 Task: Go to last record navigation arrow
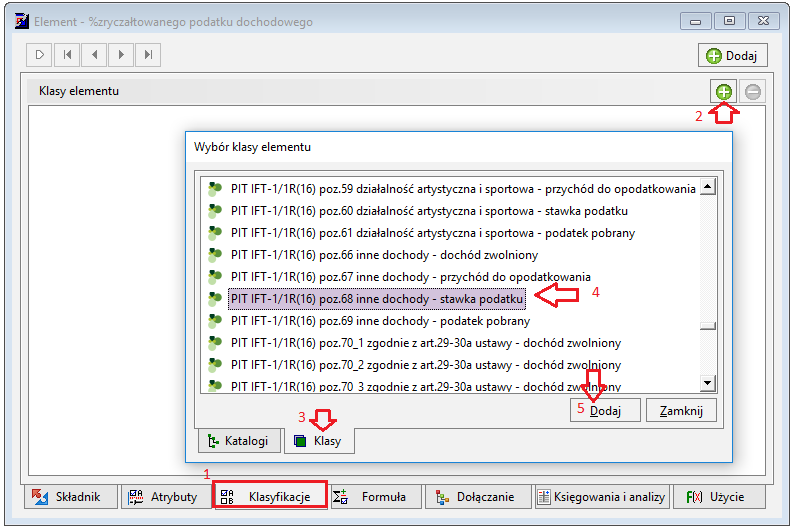(x=148, y=55)
